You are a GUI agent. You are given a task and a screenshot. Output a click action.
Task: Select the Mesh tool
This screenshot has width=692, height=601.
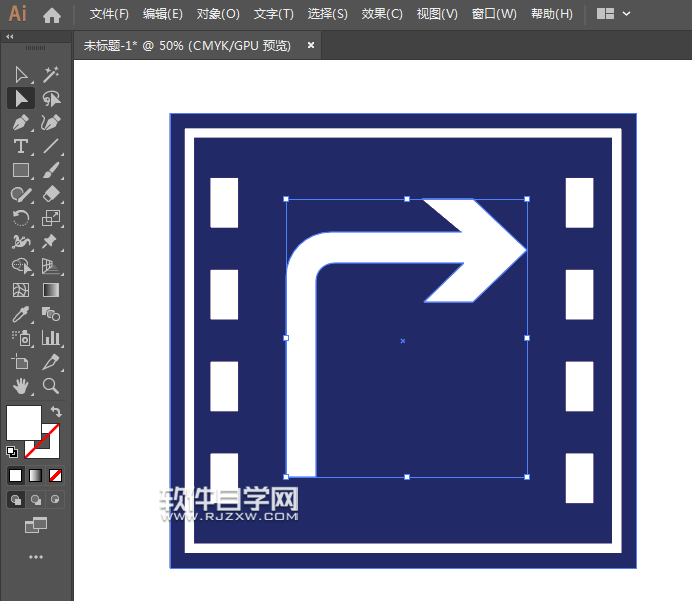21,290
